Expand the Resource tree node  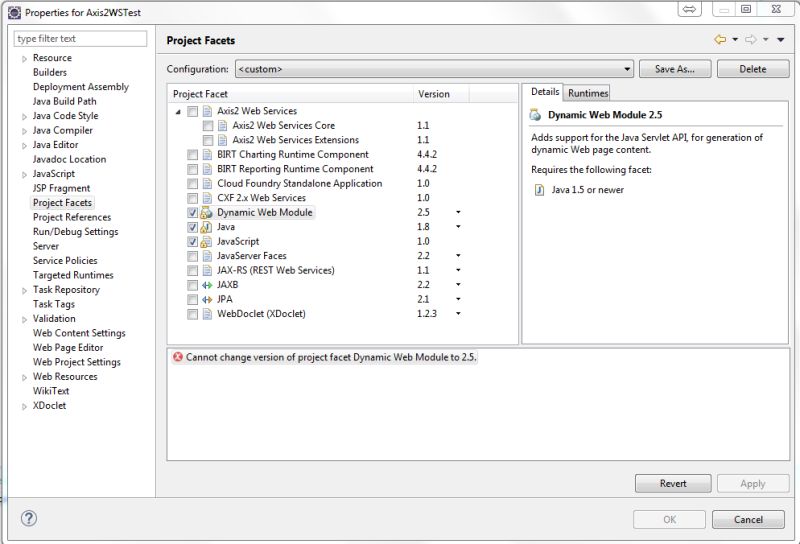[24, 59]
